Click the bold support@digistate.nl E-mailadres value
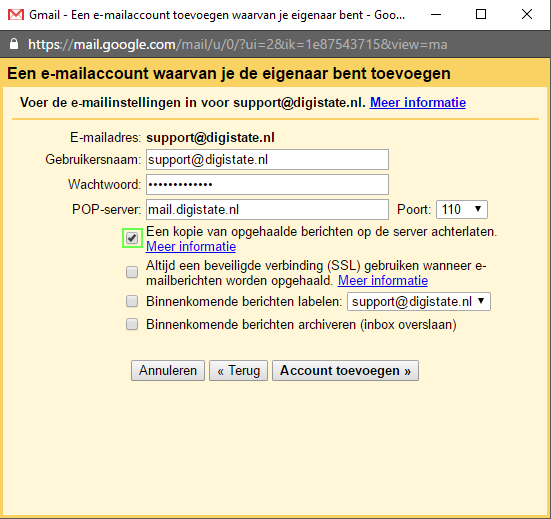This screenshot has width=551, height=519. pos(210,137)
